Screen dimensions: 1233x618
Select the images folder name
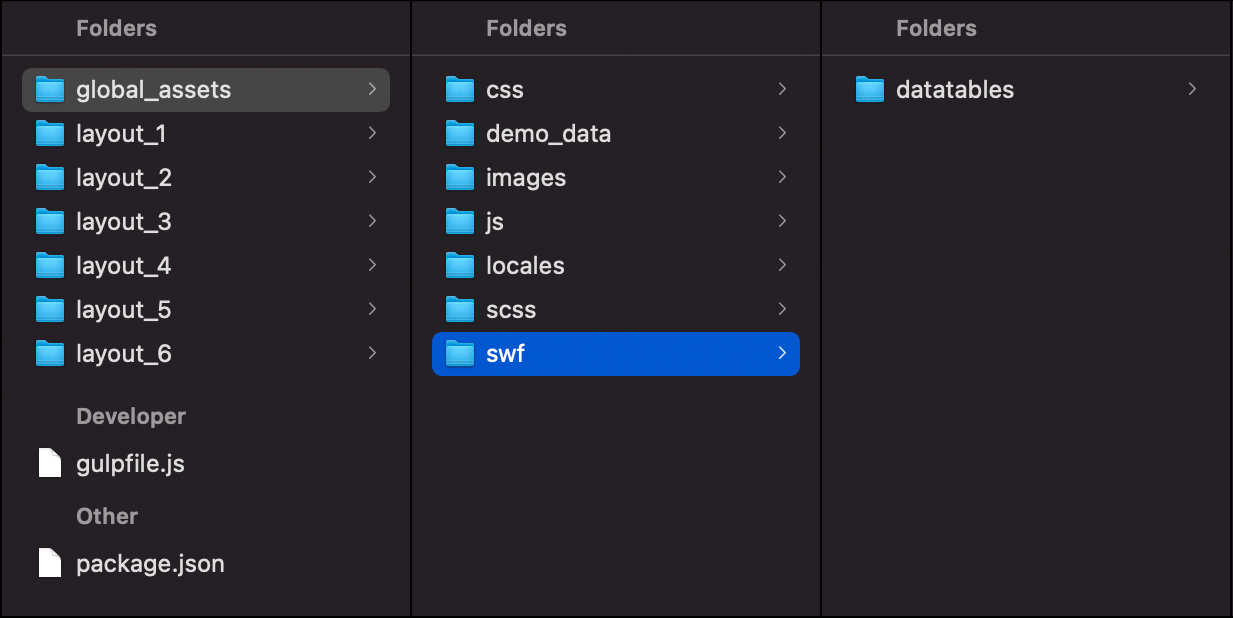[x=526, y=178]
